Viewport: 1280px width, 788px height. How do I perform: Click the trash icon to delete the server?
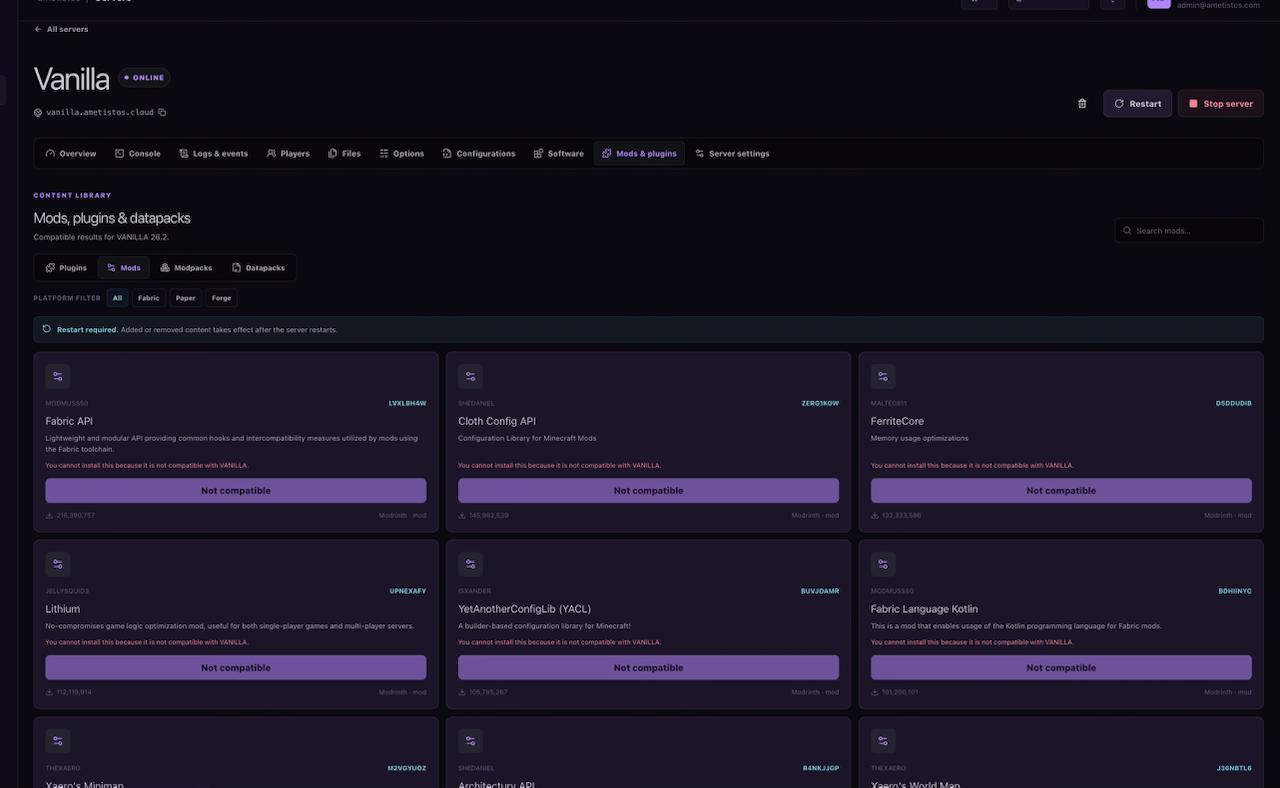click(x=1082, y=103)
